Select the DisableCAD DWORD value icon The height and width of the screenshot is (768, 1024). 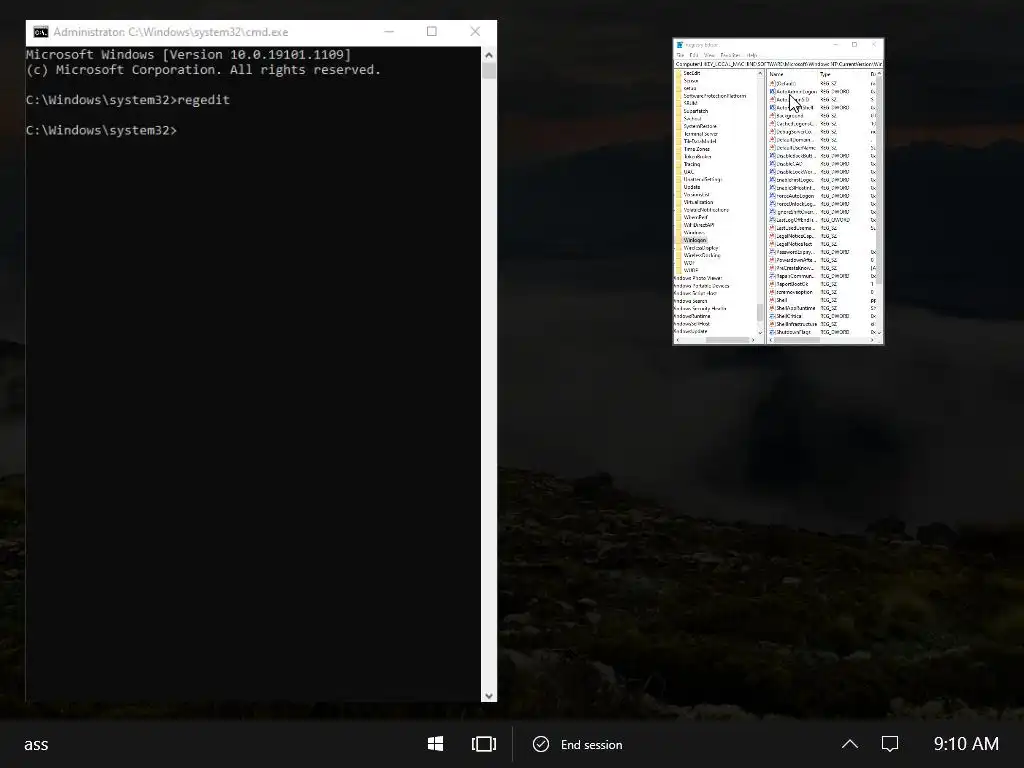(772, 164)
